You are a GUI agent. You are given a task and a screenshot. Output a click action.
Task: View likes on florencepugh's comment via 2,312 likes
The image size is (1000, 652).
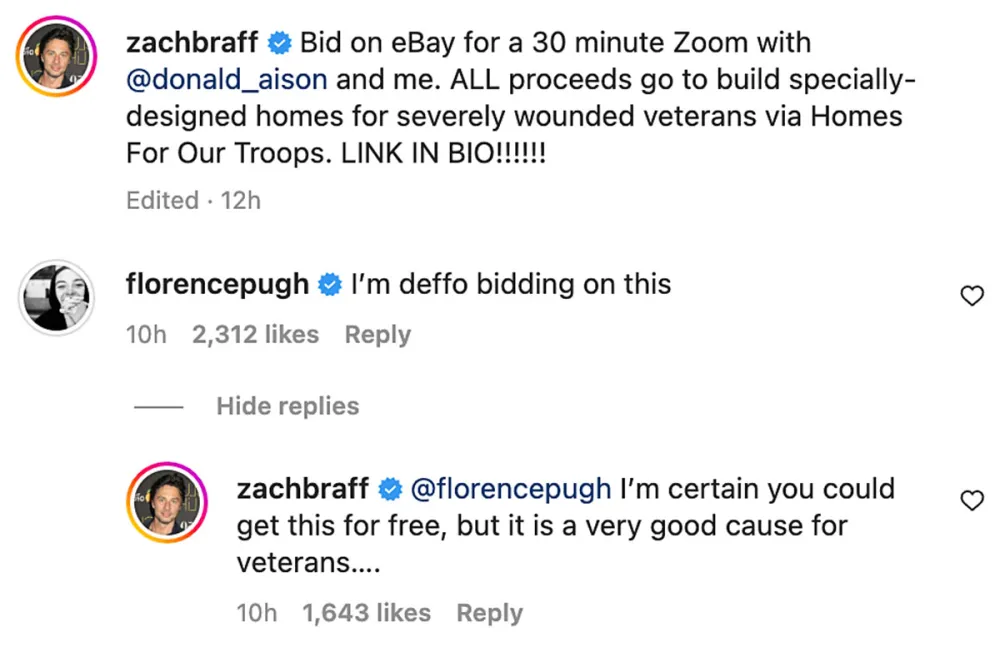pos(256,334)
